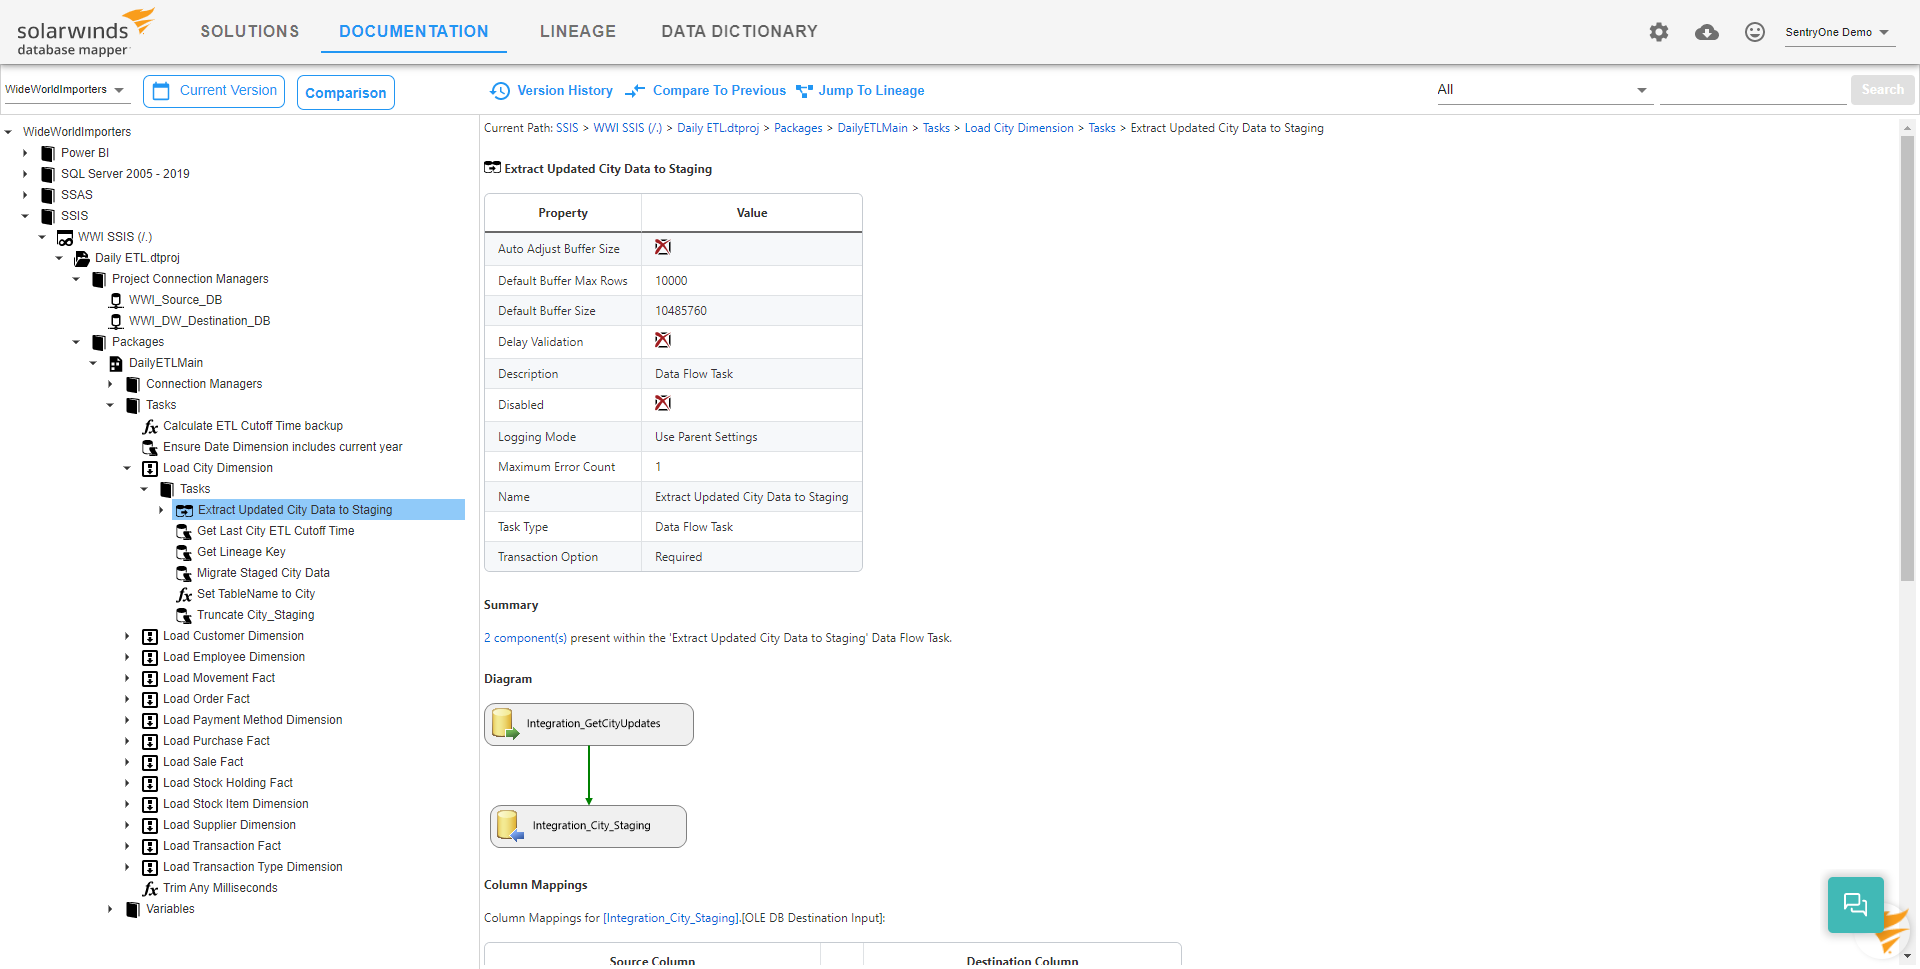Image resolution: width=1920 pixels, height=969 pixels.
Task: Click the Use Parent Settings value
Action: click(x=706, y=437)
